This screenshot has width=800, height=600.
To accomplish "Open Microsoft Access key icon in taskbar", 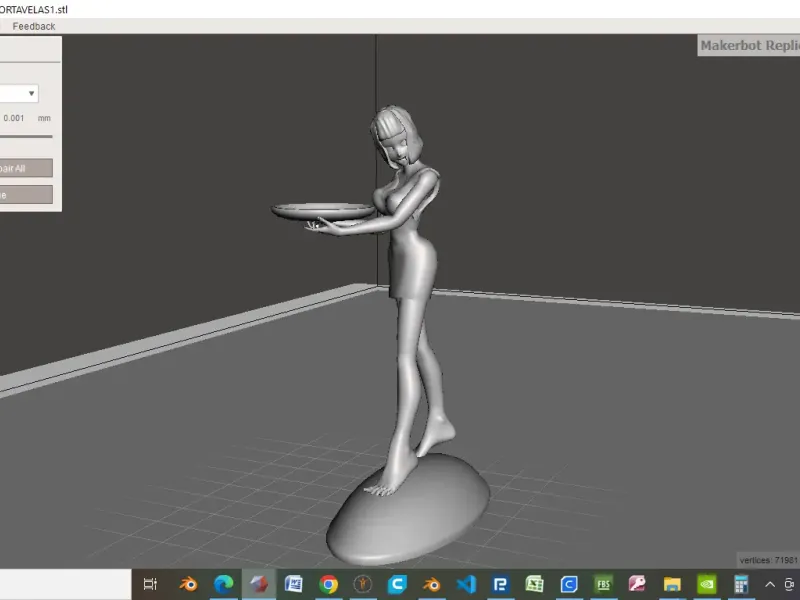I will click(638, 584).
